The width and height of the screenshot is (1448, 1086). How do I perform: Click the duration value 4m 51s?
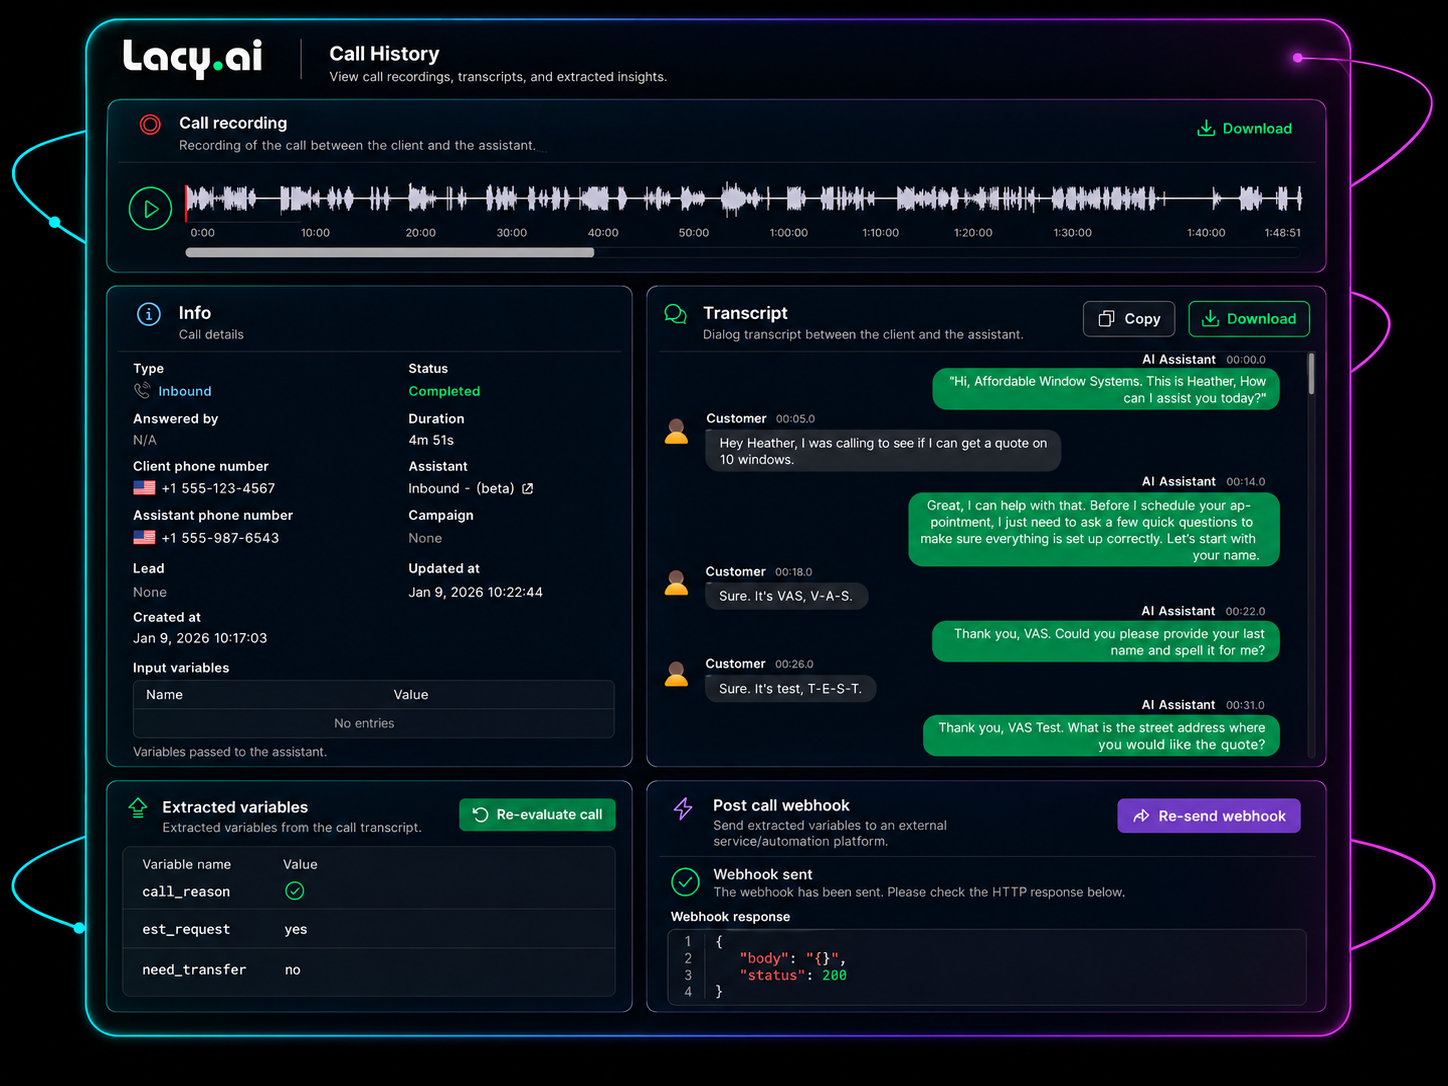431,440
